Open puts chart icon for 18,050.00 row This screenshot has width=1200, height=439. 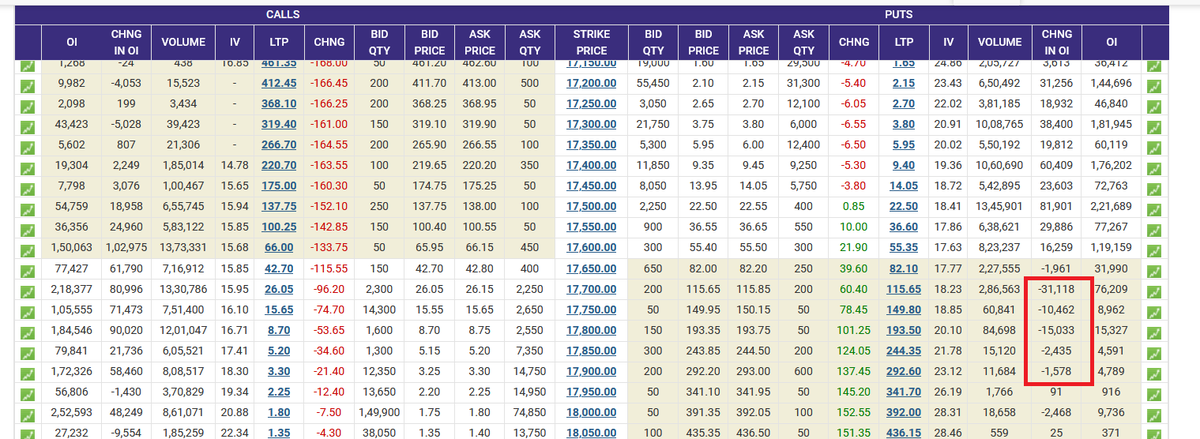coord(1155,432)
